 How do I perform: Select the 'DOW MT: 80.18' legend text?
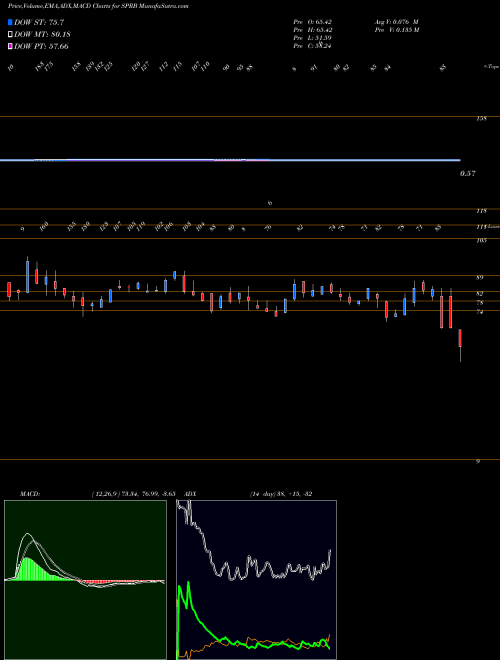pos(42,35)
